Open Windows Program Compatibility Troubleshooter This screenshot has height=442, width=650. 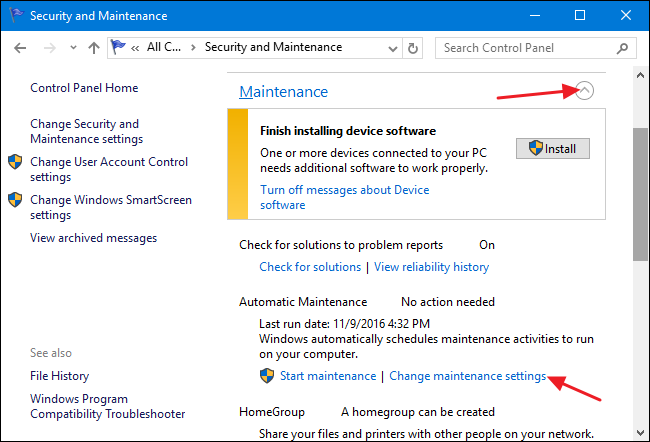(x=108, y=406)
